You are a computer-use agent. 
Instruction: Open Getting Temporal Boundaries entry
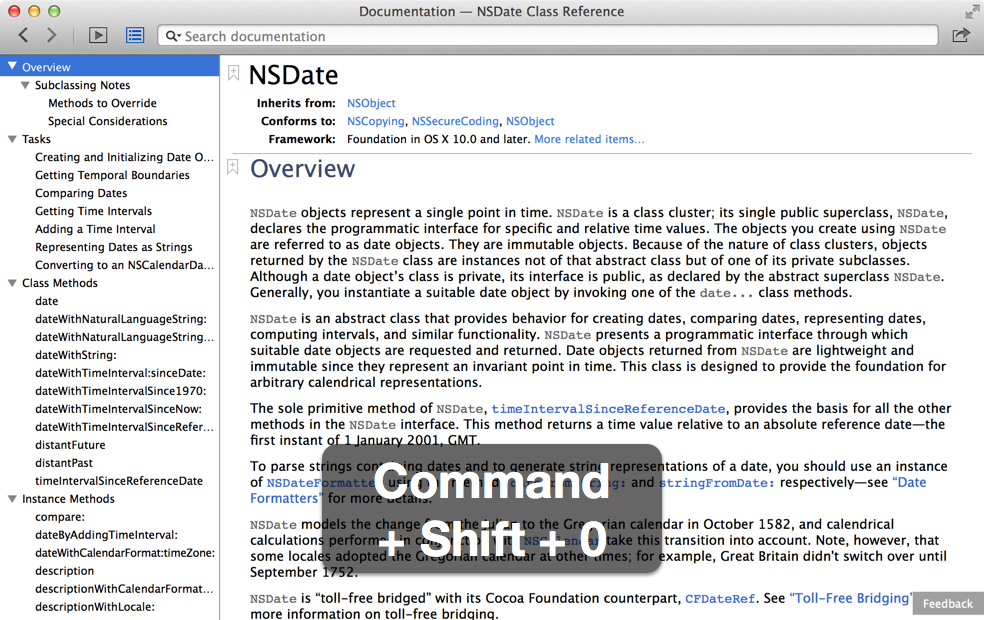pyautogui.click(x=112, y=175)
